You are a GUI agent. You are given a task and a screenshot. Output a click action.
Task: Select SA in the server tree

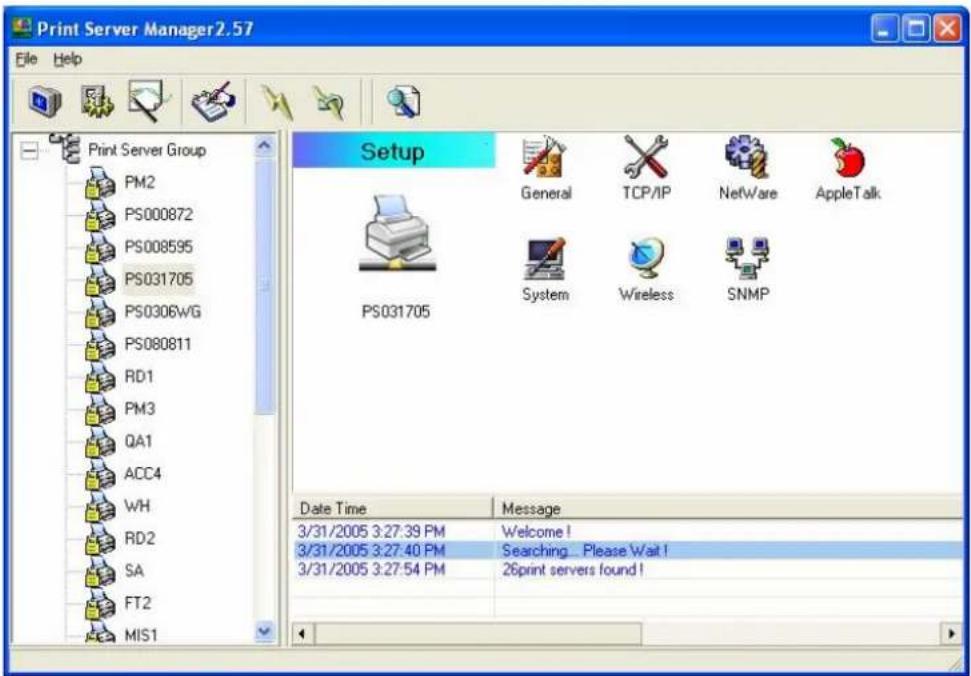point(134,571)
